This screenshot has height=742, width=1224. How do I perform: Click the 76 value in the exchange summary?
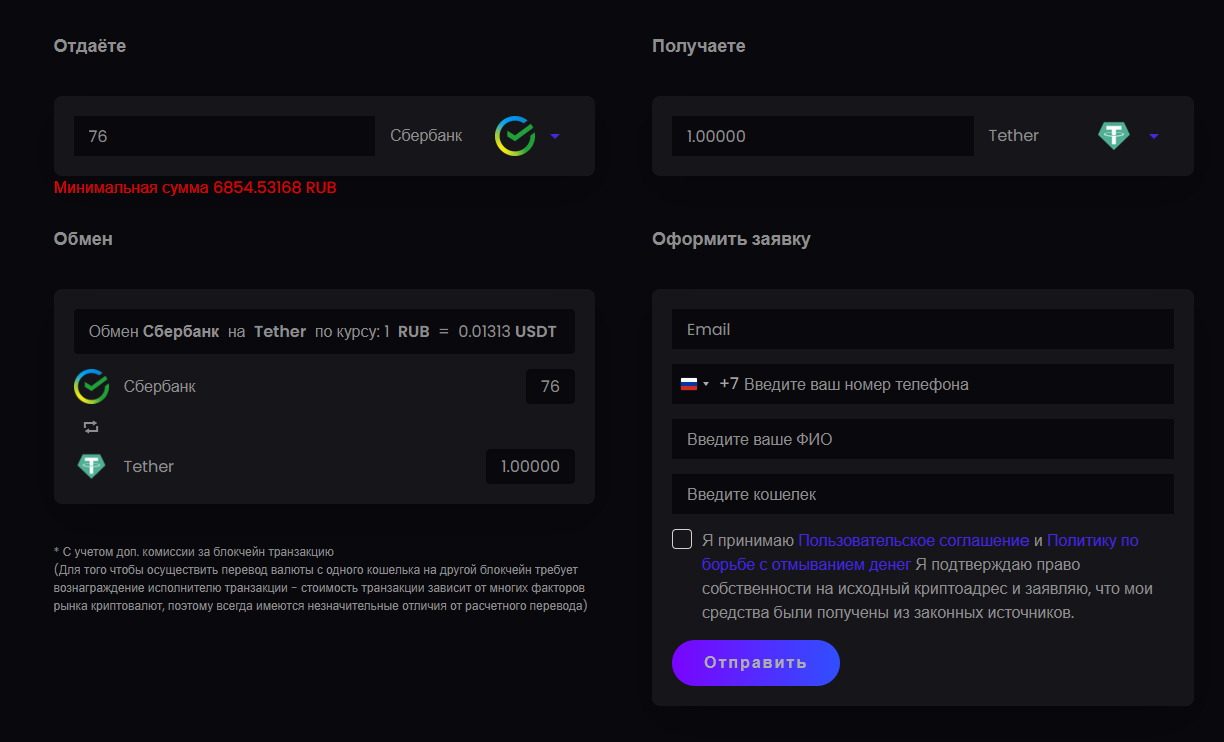[x=550, y=386]
